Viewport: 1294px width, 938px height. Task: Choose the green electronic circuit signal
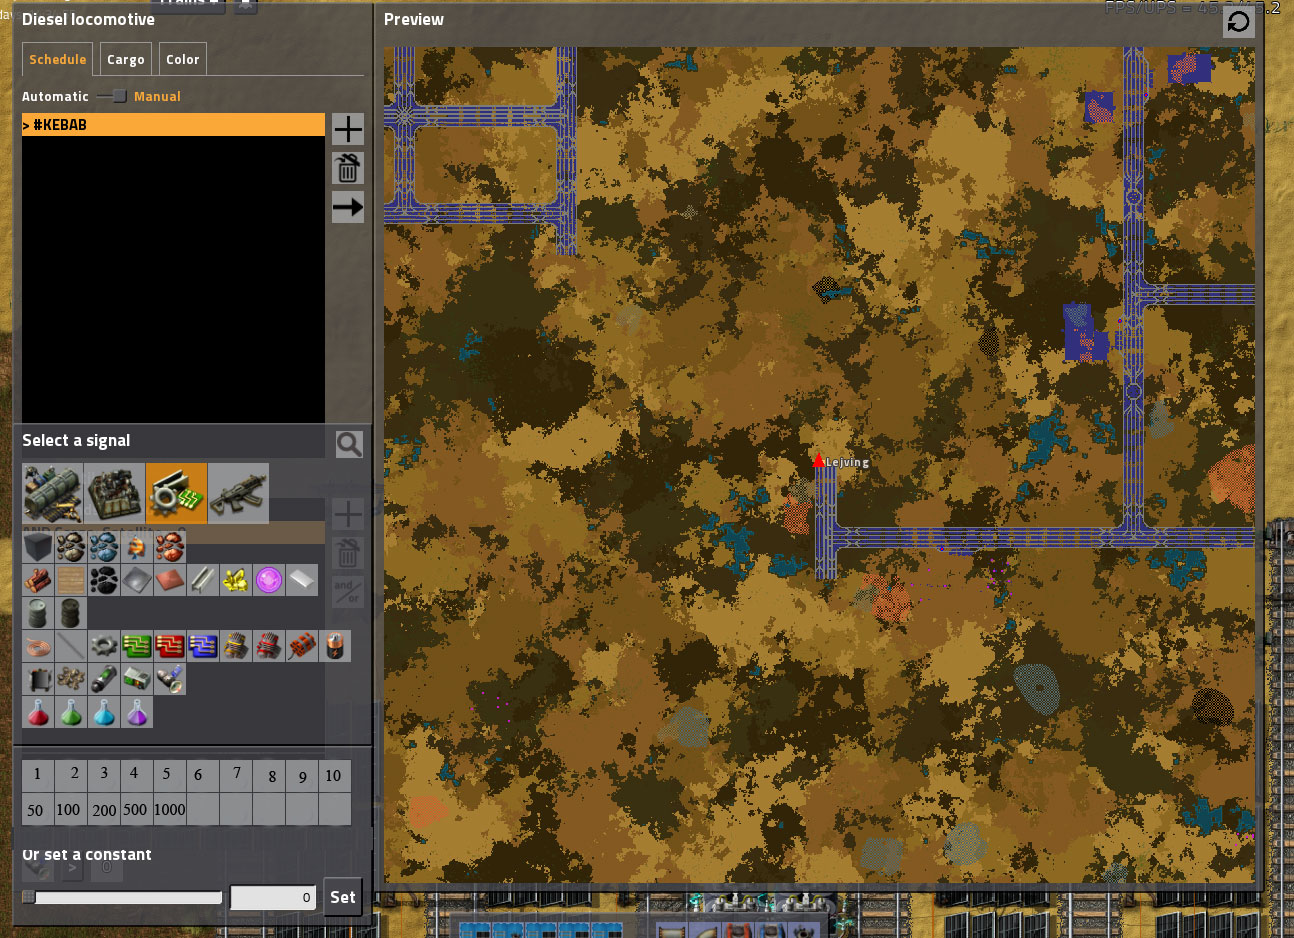137,646
